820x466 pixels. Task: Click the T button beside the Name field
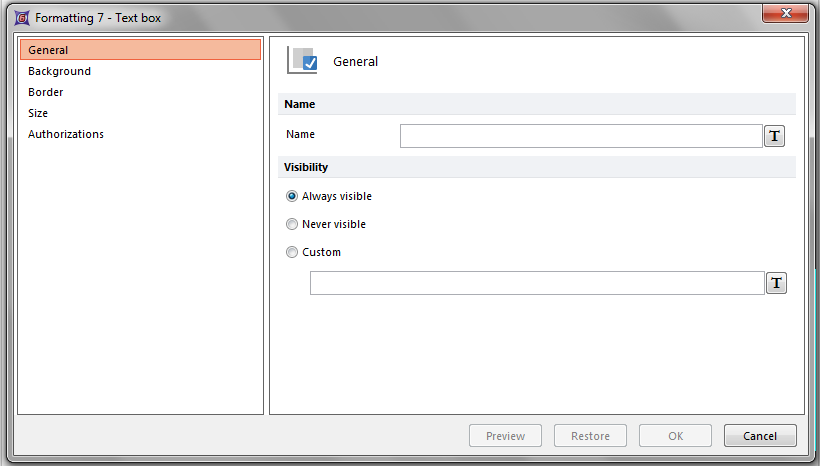click(x=774, y=136)
